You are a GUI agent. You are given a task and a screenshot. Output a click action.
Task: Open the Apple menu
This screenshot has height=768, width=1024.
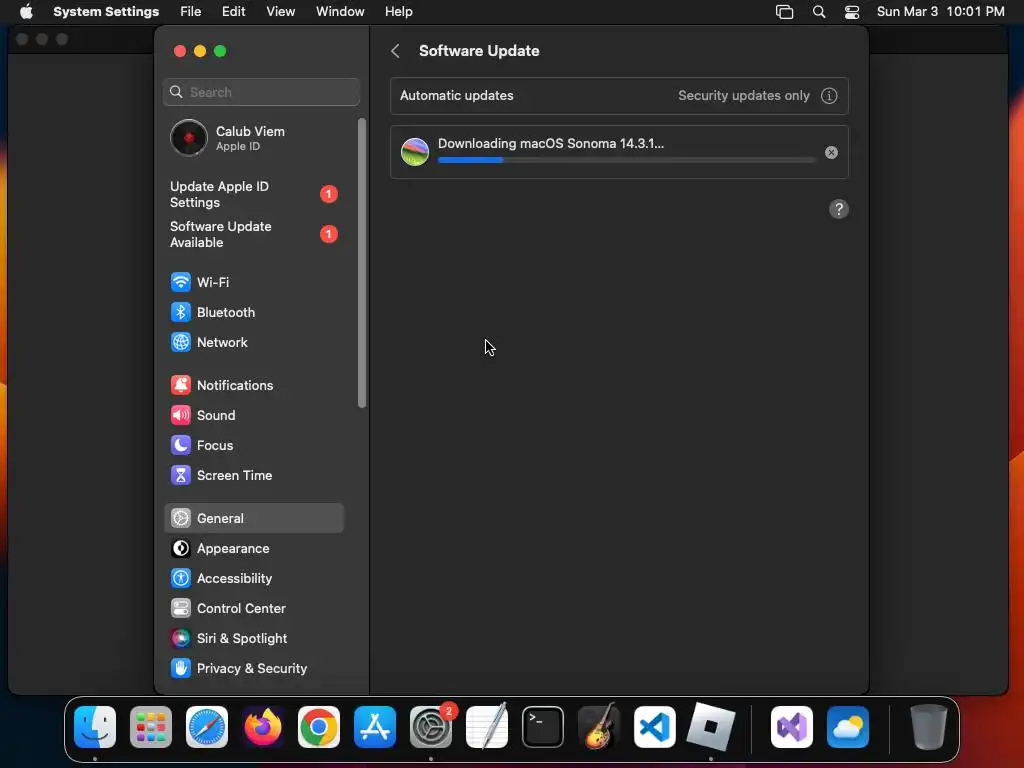(x=26, y=12)
